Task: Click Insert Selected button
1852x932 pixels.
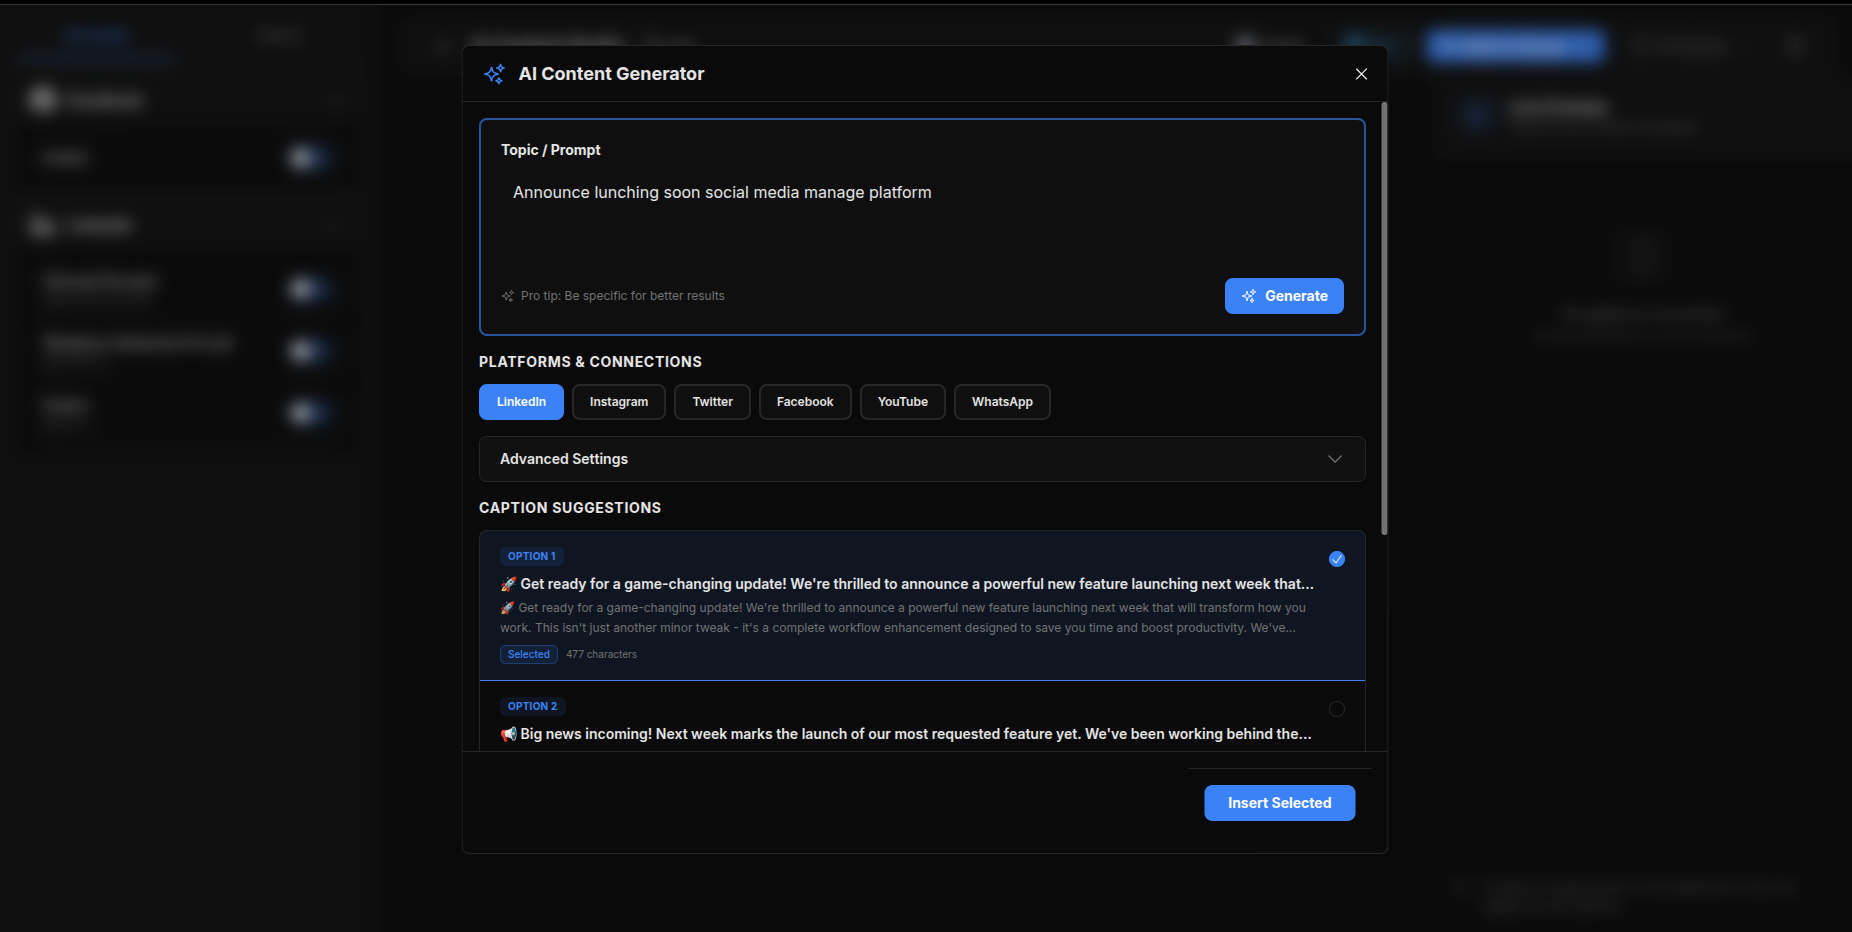Action: pyautogui.click(x=1279, y=803)
